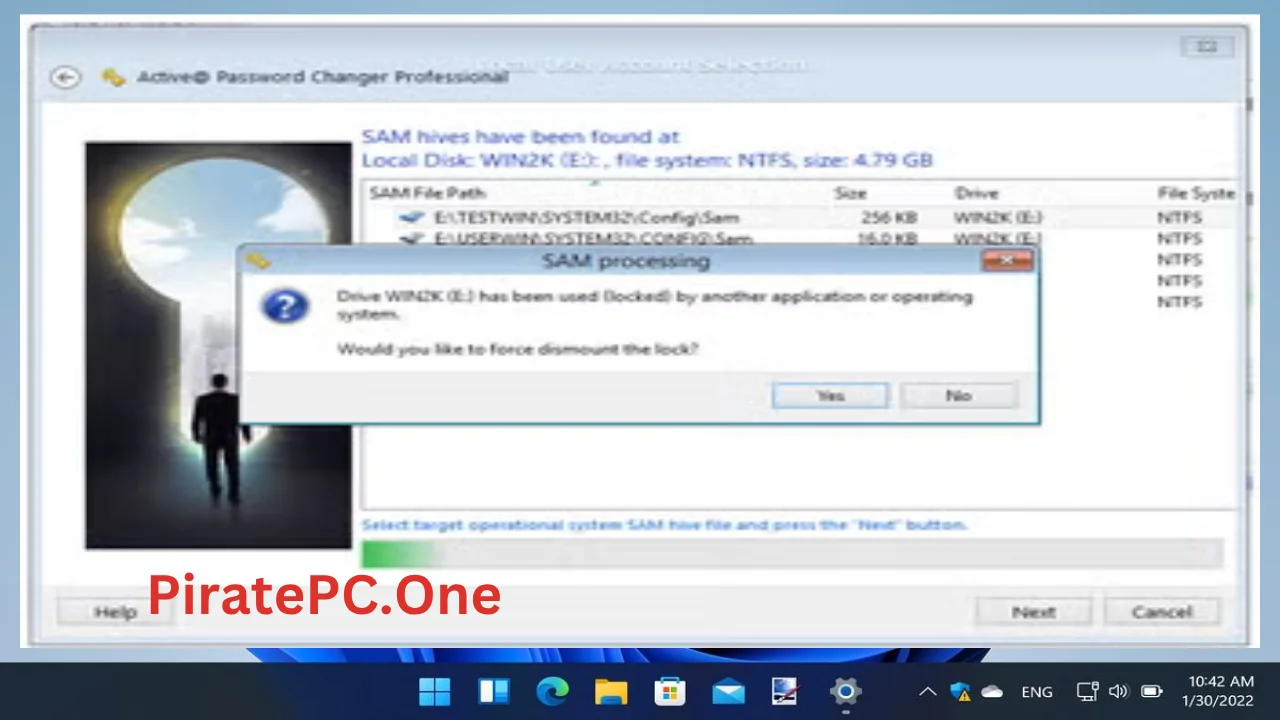1280x720 pixels.
Task: Click the keyhole silhouette image
Action: (x=218, y=345)
